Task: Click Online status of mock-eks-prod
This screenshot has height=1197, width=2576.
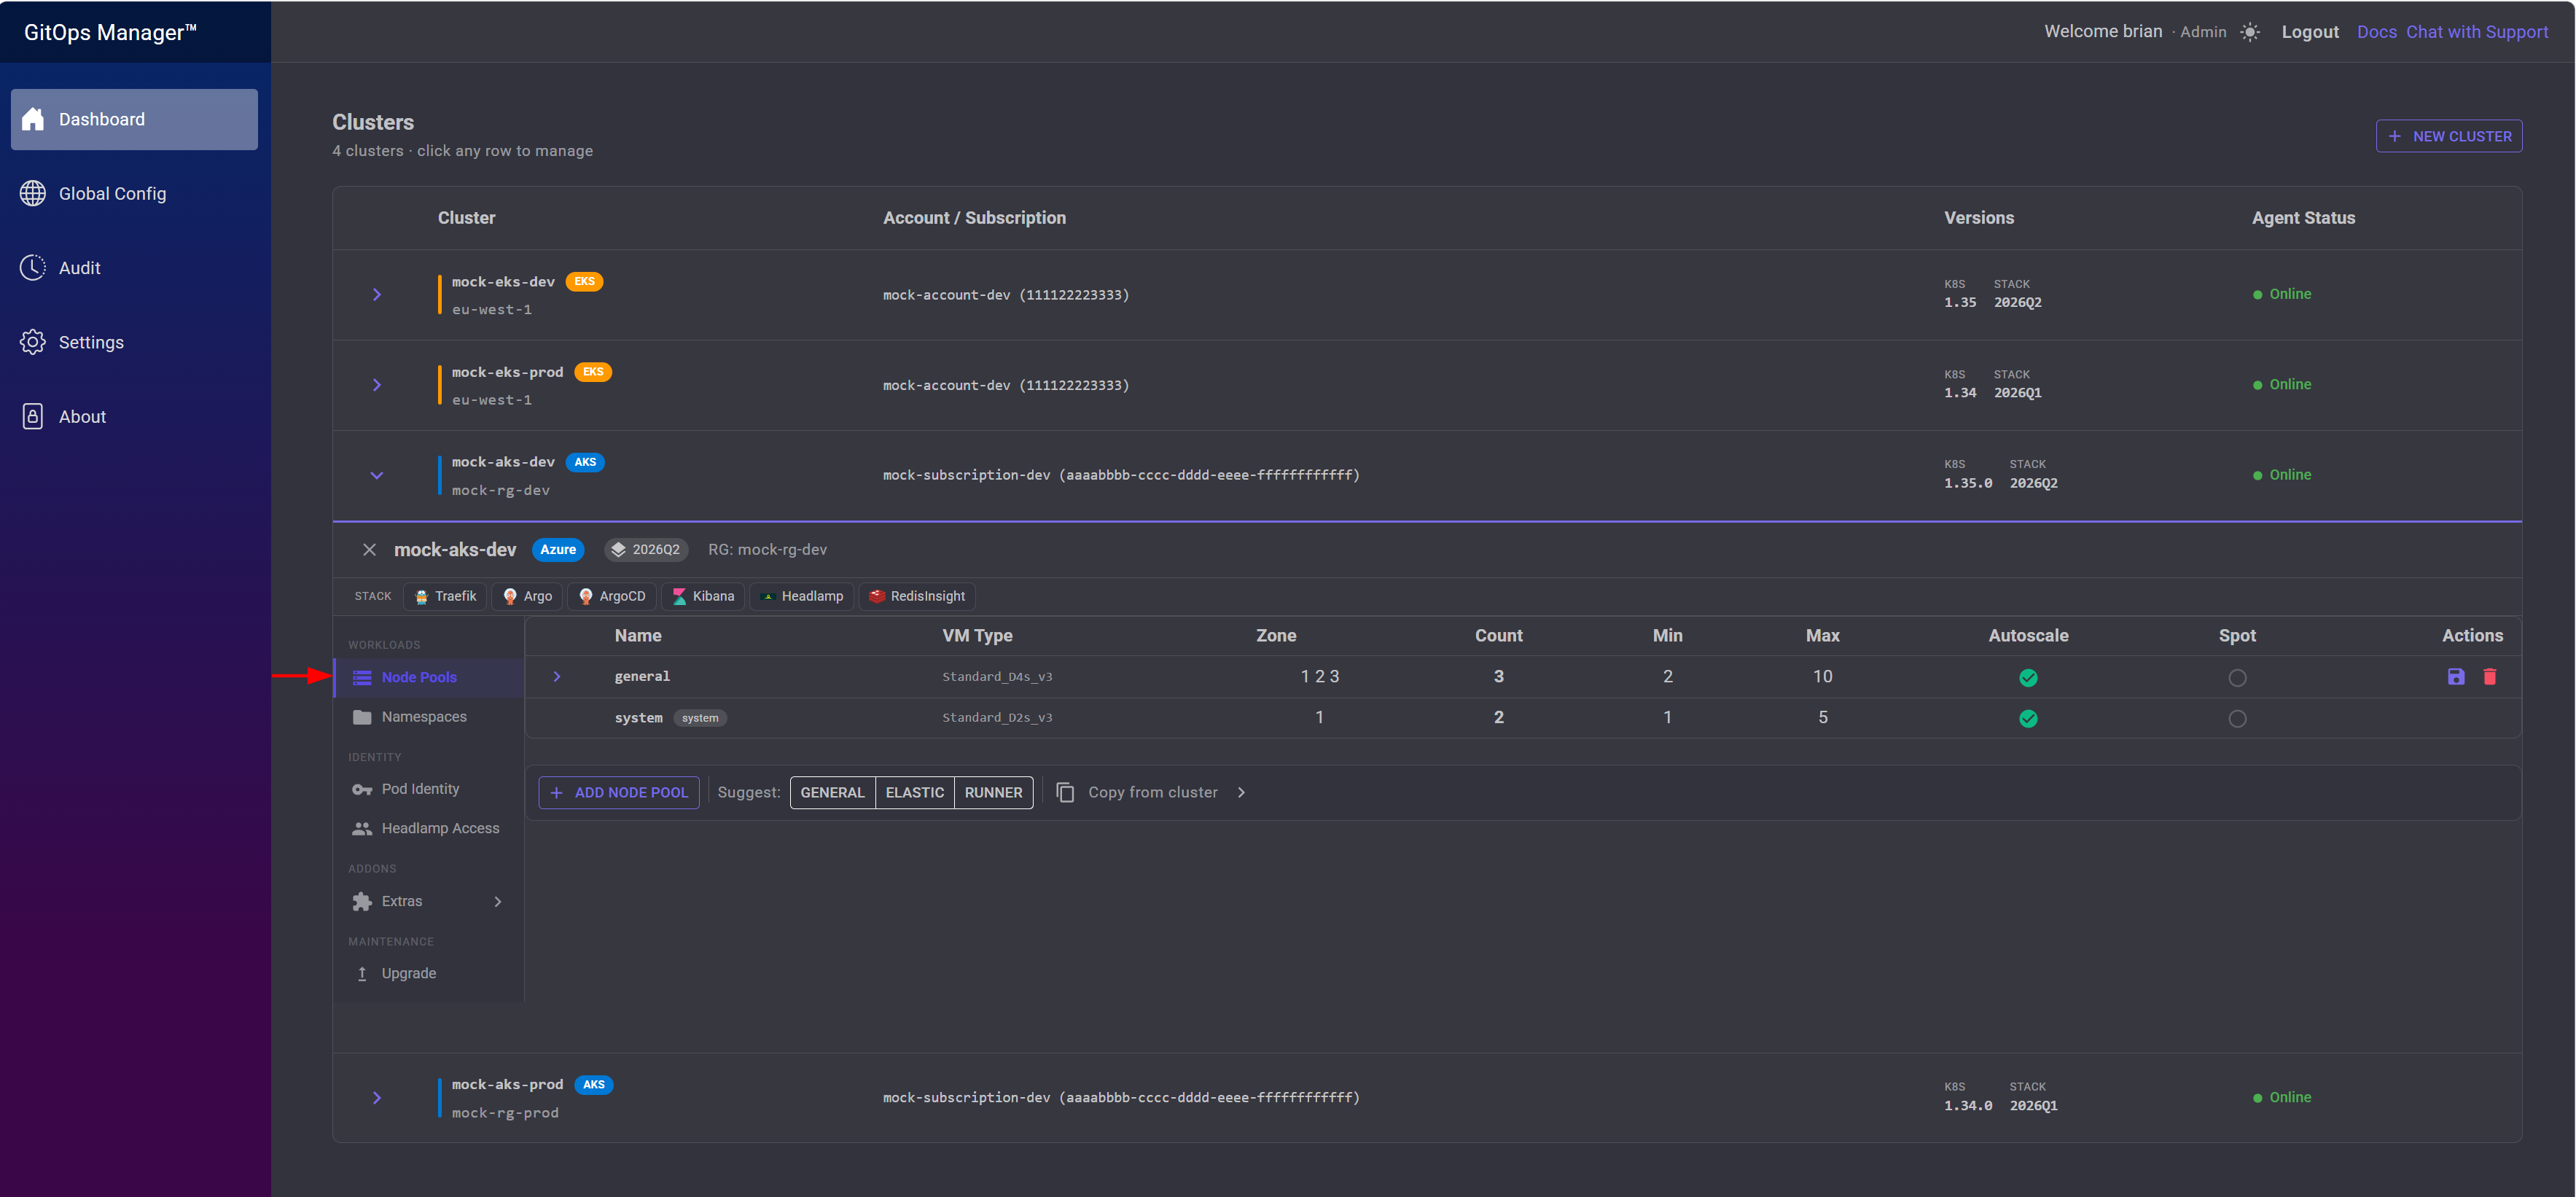Action: click(x=2282, y=385)
